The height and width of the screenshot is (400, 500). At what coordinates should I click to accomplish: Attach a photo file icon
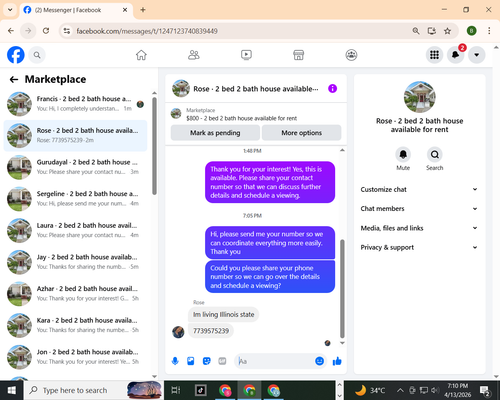(x=191, y=361)
